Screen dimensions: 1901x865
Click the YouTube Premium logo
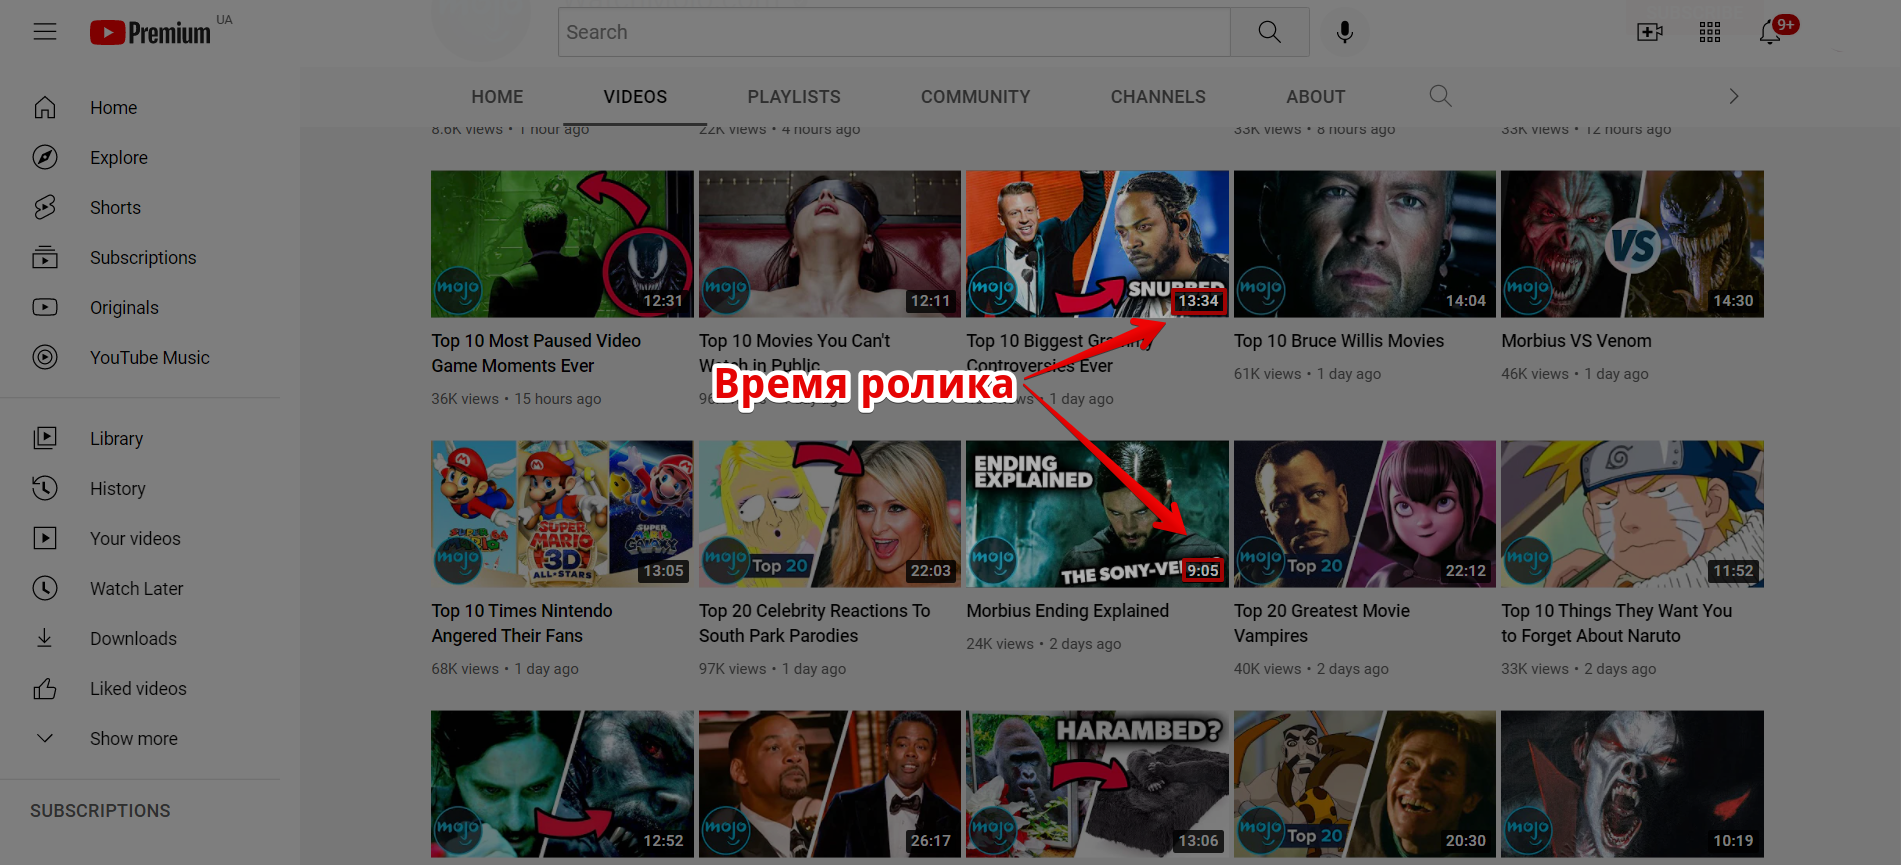click(x=150, y=33)
